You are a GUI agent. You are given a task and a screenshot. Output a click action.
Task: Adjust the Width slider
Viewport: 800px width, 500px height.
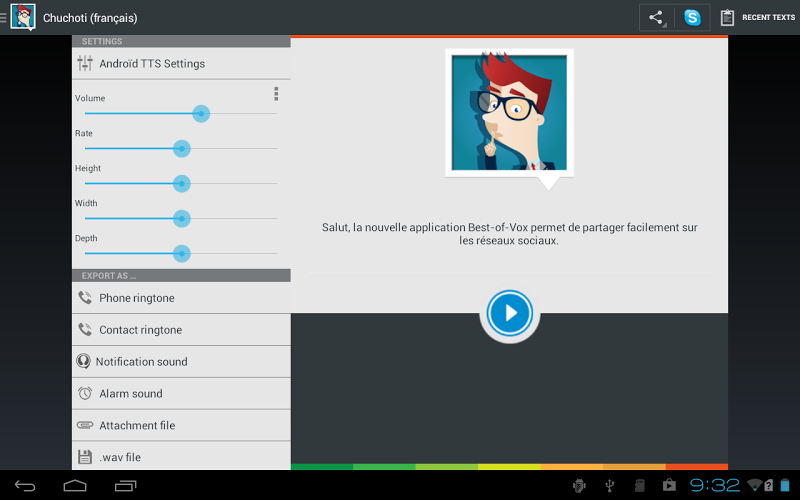click(181, 218)
